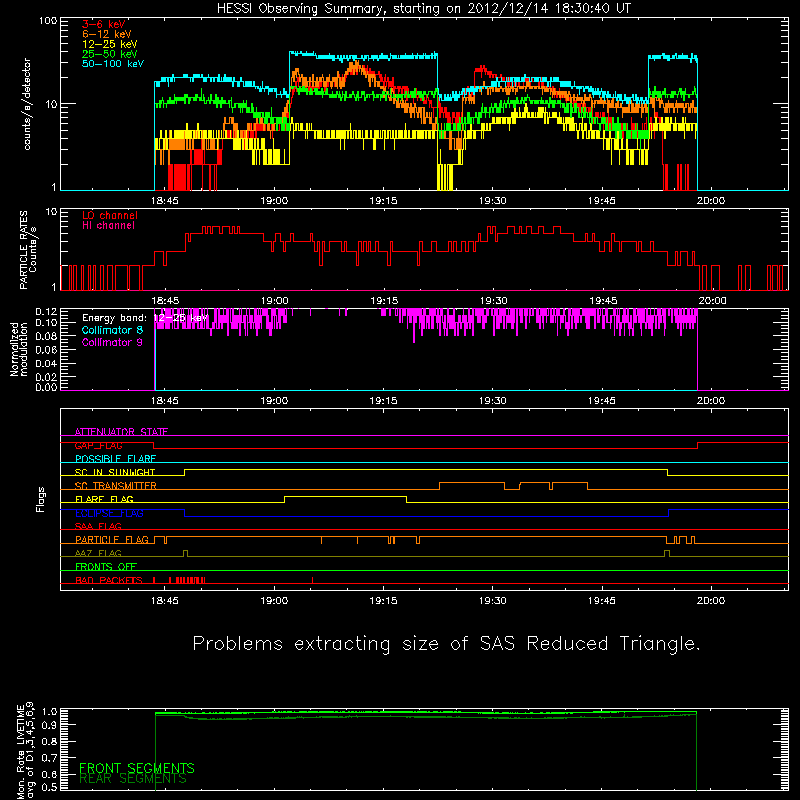Click the ECLIPSE_FLAG label

click(109, 513)
